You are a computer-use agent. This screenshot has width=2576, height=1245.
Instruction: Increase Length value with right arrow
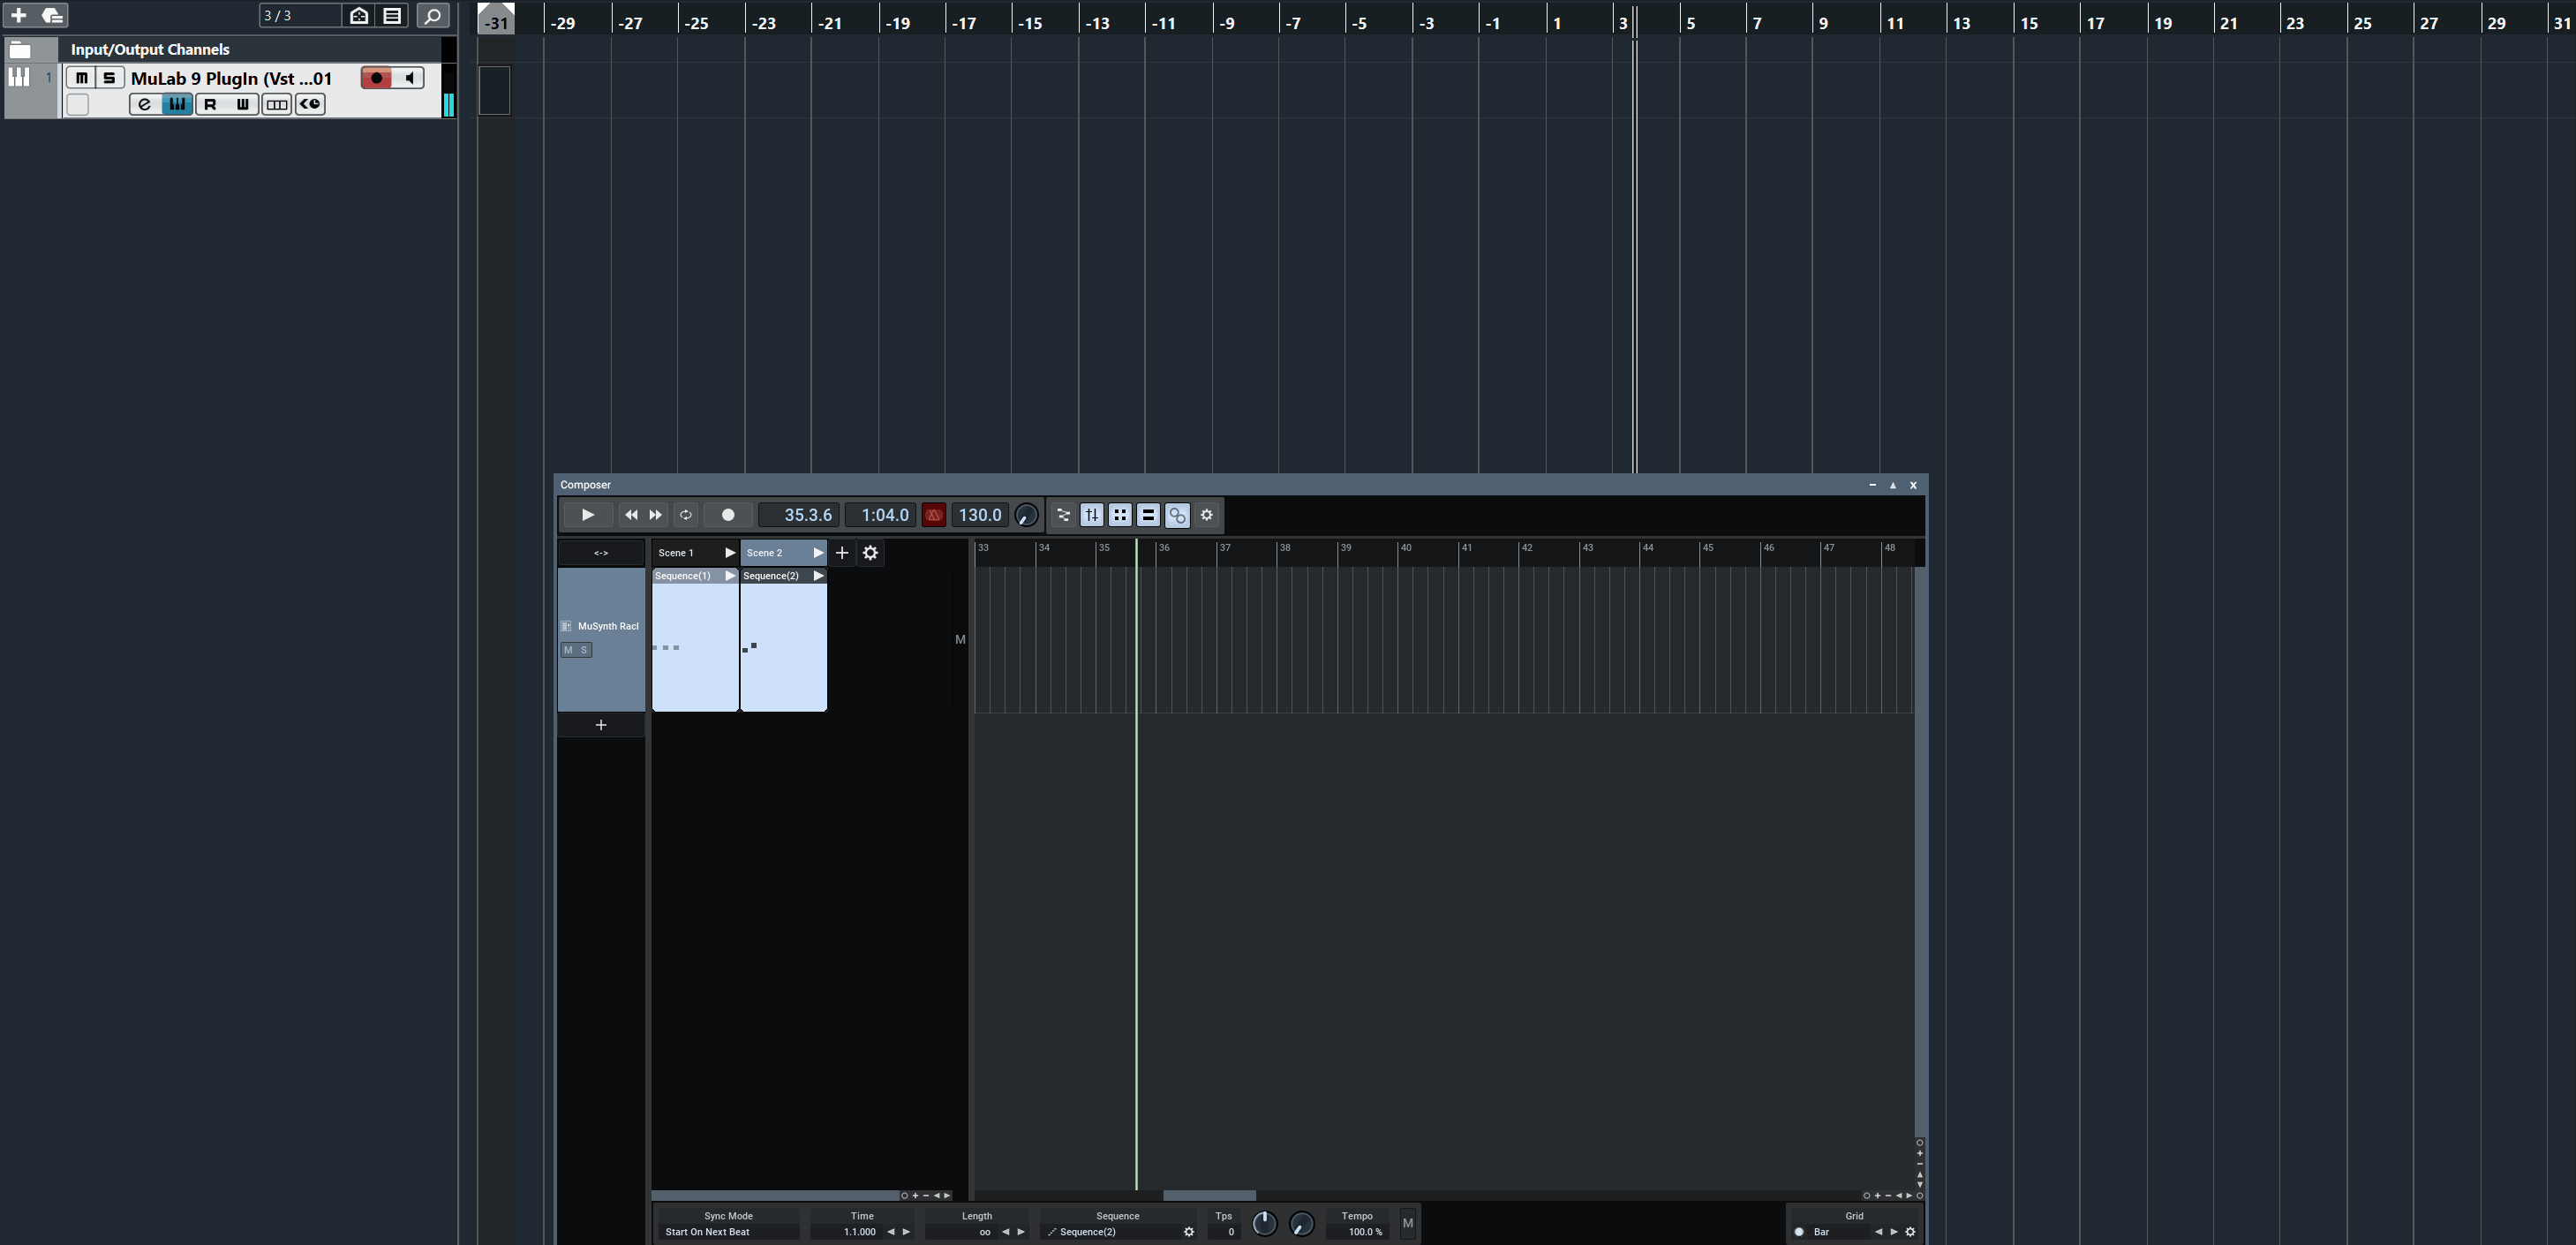1021,1232
